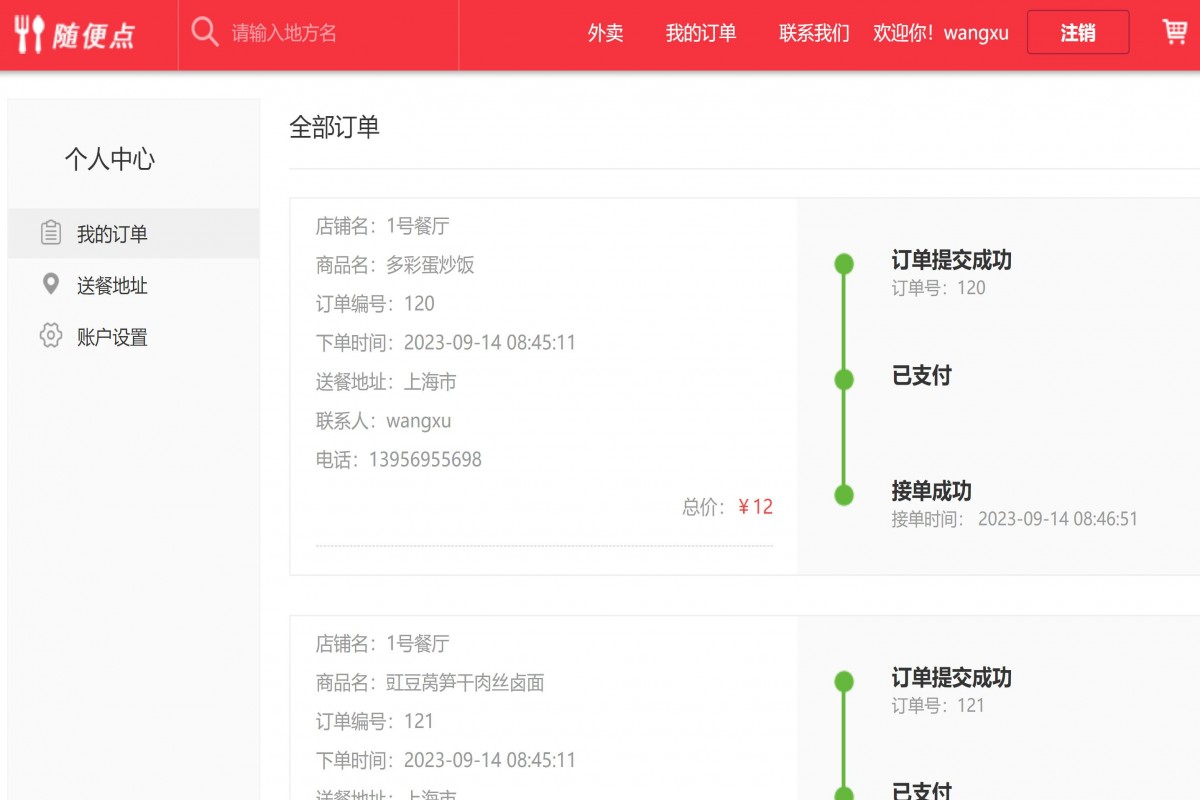This screenshot has height=800, width=1200.
Task: Open the 联系我们 menu item
Action: tap(812, 33)
